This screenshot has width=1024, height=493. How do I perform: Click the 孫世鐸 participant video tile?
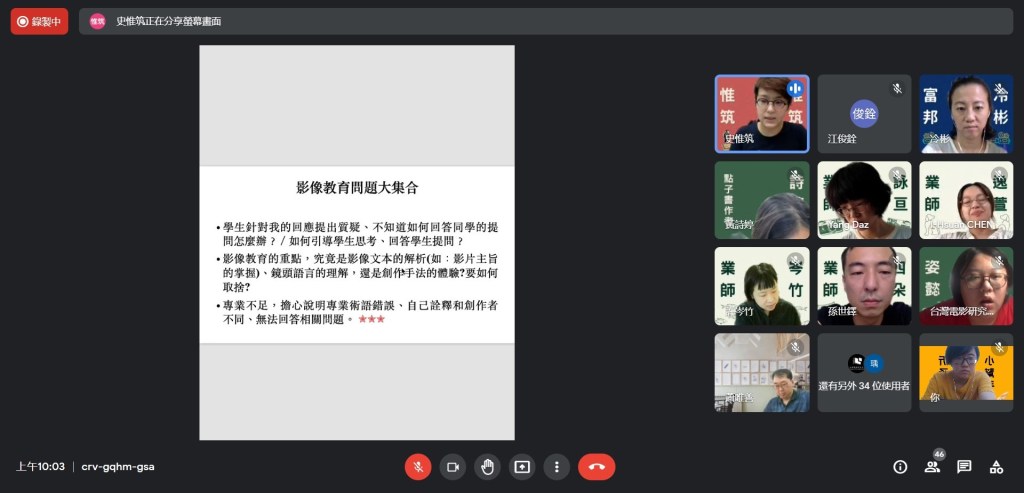(864, 286)
